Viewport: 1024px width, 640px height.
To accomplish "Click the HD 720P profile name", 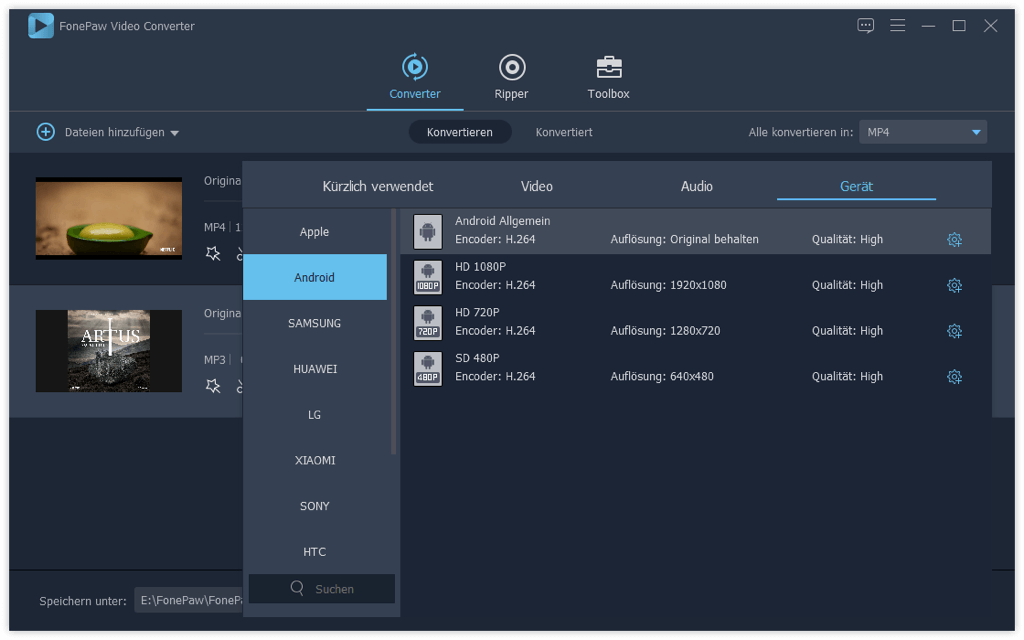I will pyautogui.click(x=477, y=312).
